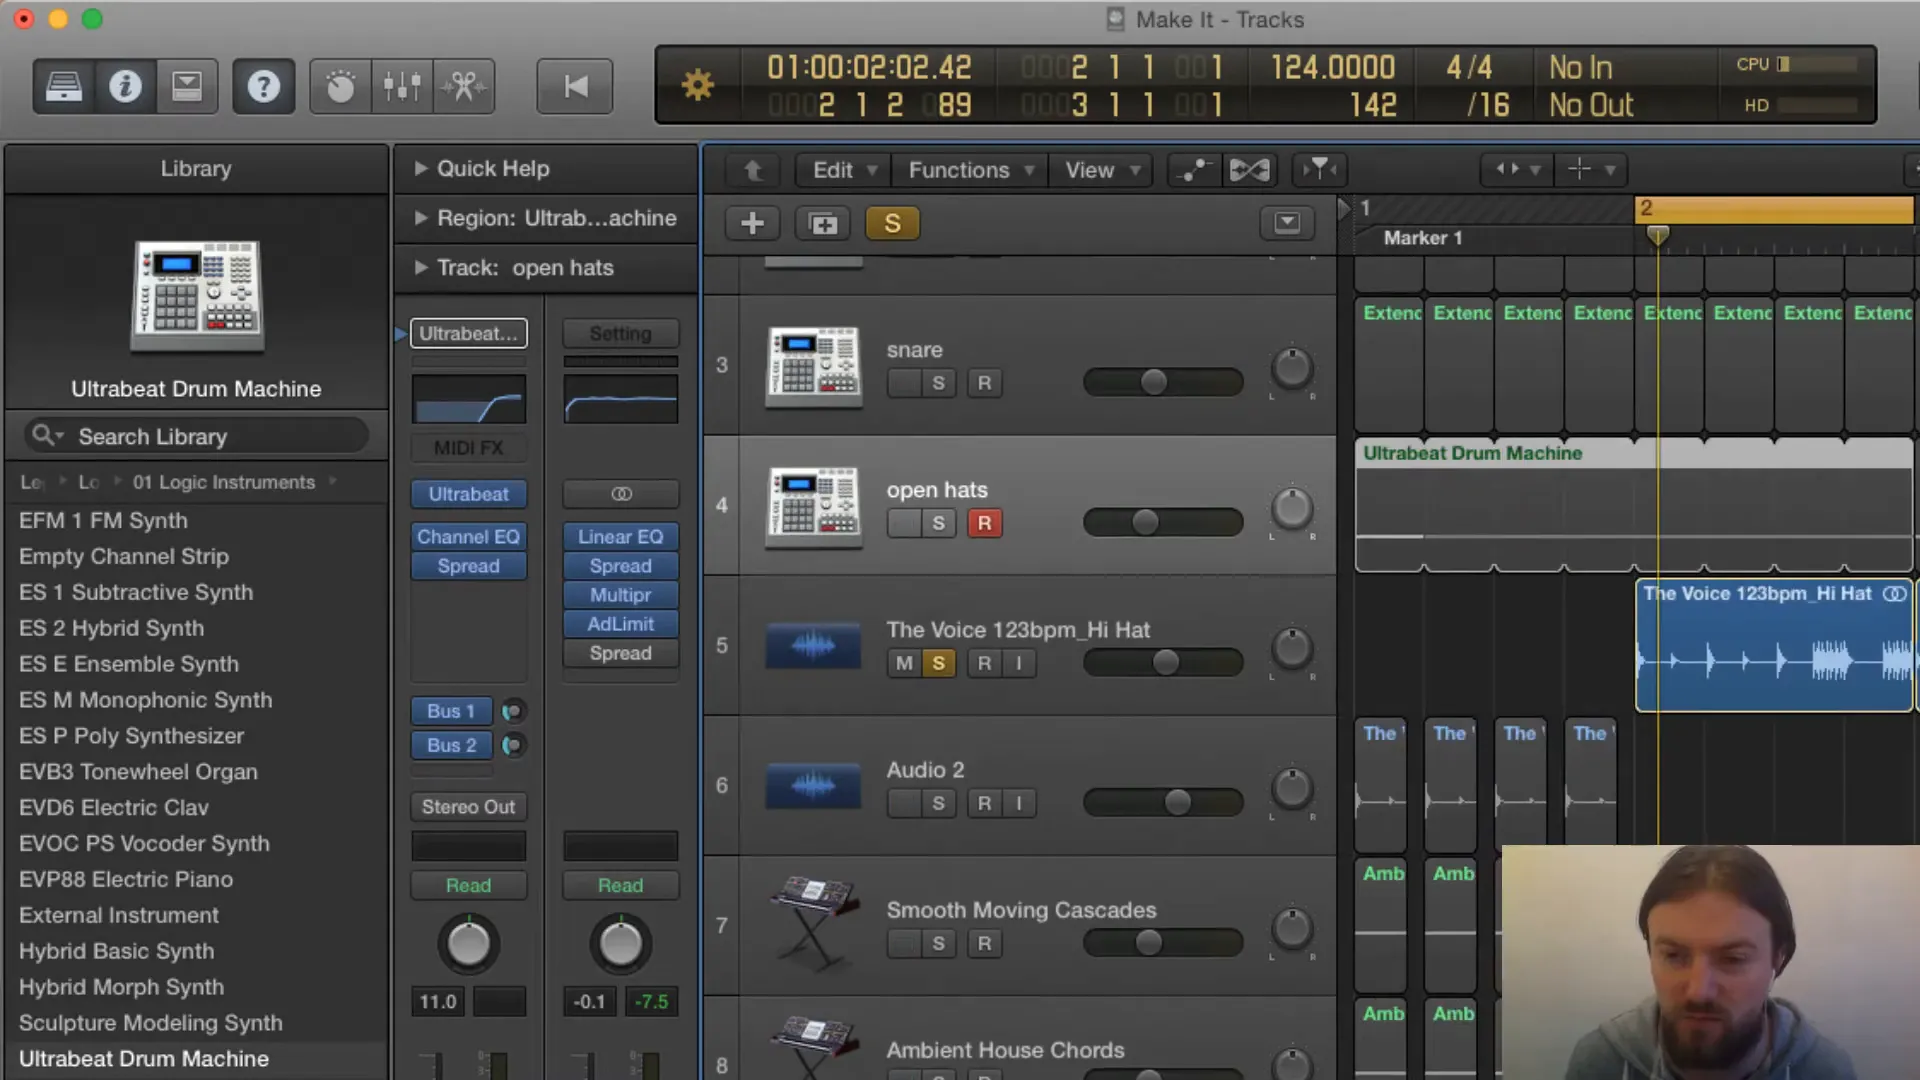
Task: Click the Smooth Moving Cascades keyboard icon
Action: 815,922
